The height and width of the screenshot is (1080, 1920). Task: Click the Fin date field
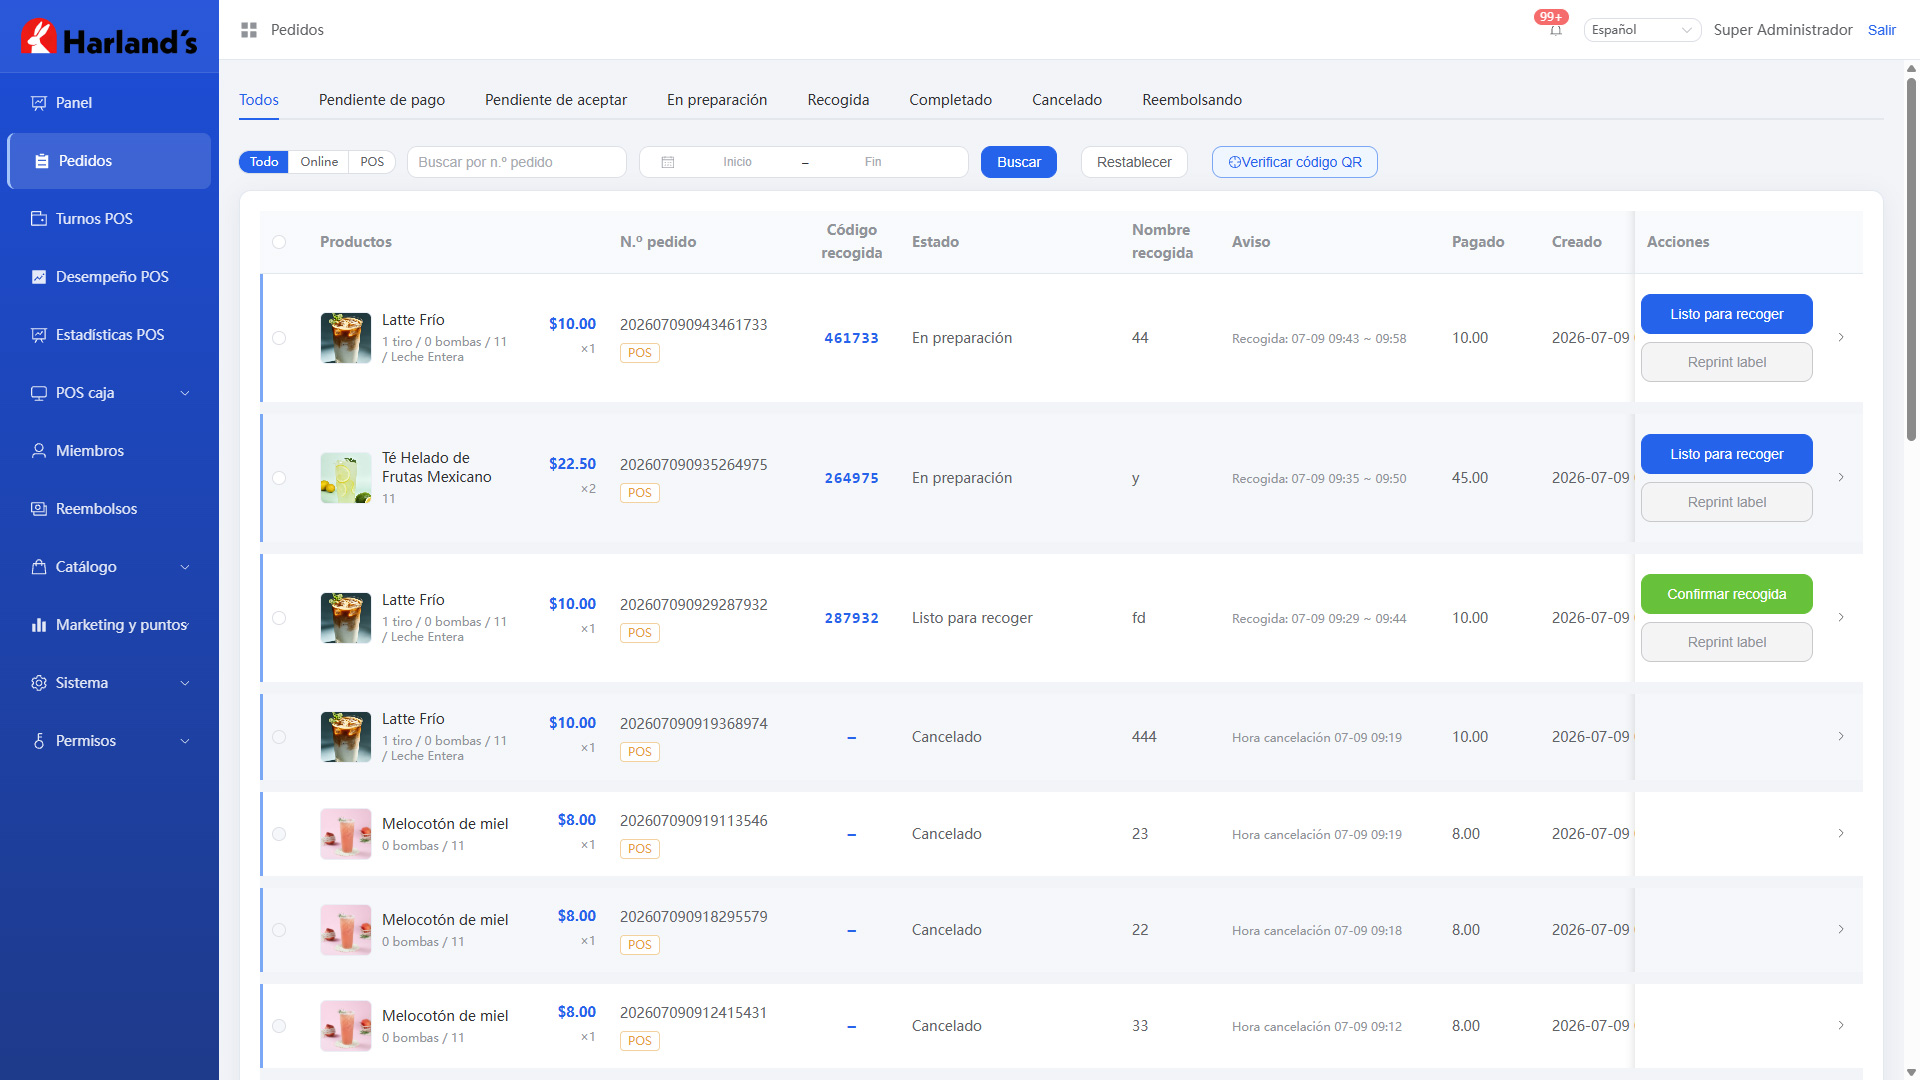pos(873,162)
